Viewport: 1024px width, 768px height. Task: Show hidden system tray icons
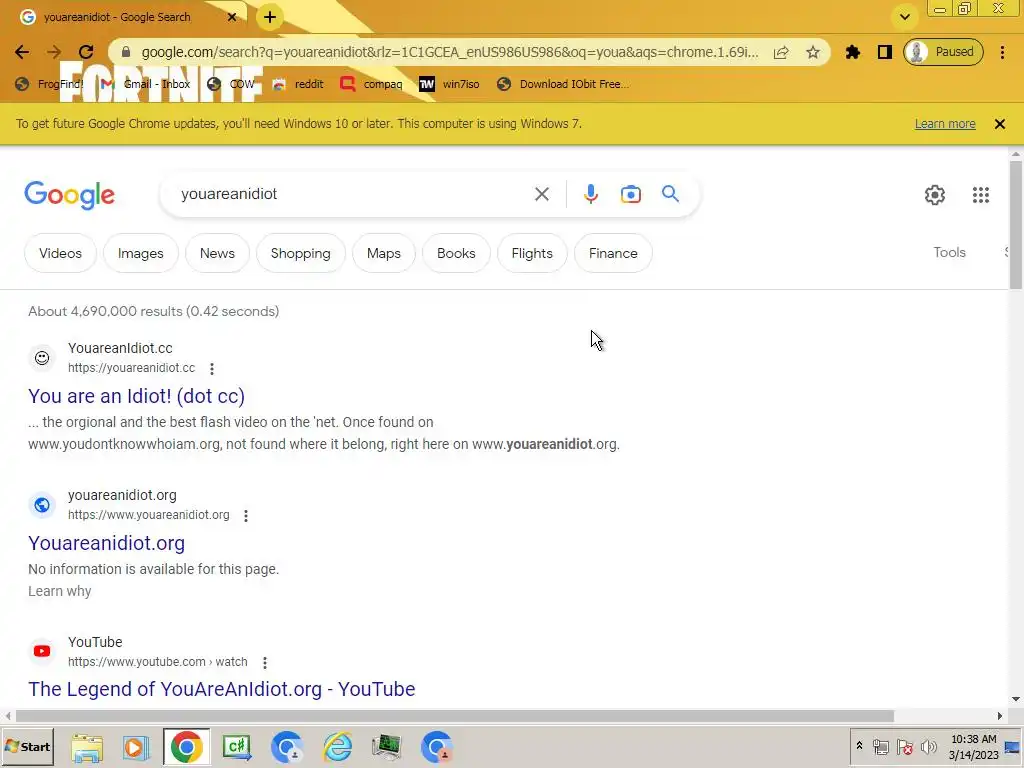[859, 746]
